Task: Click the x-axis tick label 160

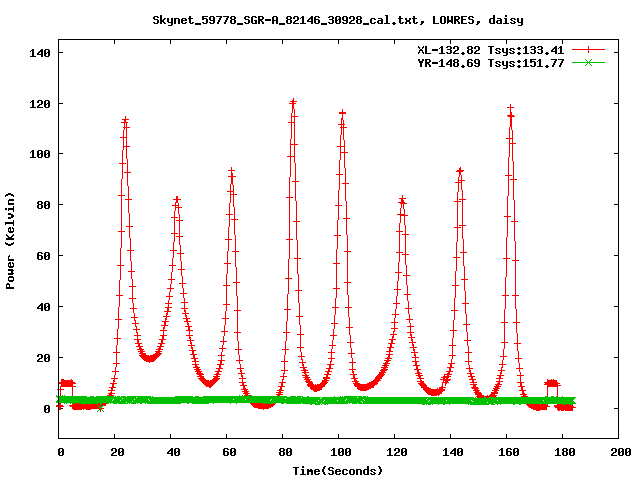Action: 509,452
